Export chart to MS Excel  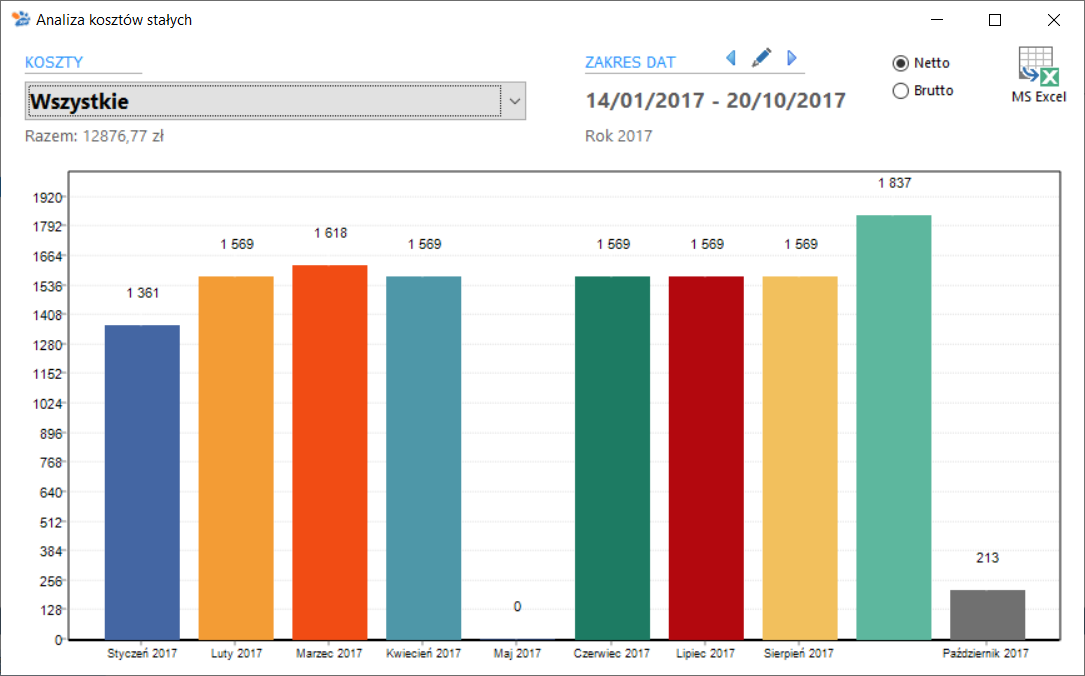tap(1039, 75)
